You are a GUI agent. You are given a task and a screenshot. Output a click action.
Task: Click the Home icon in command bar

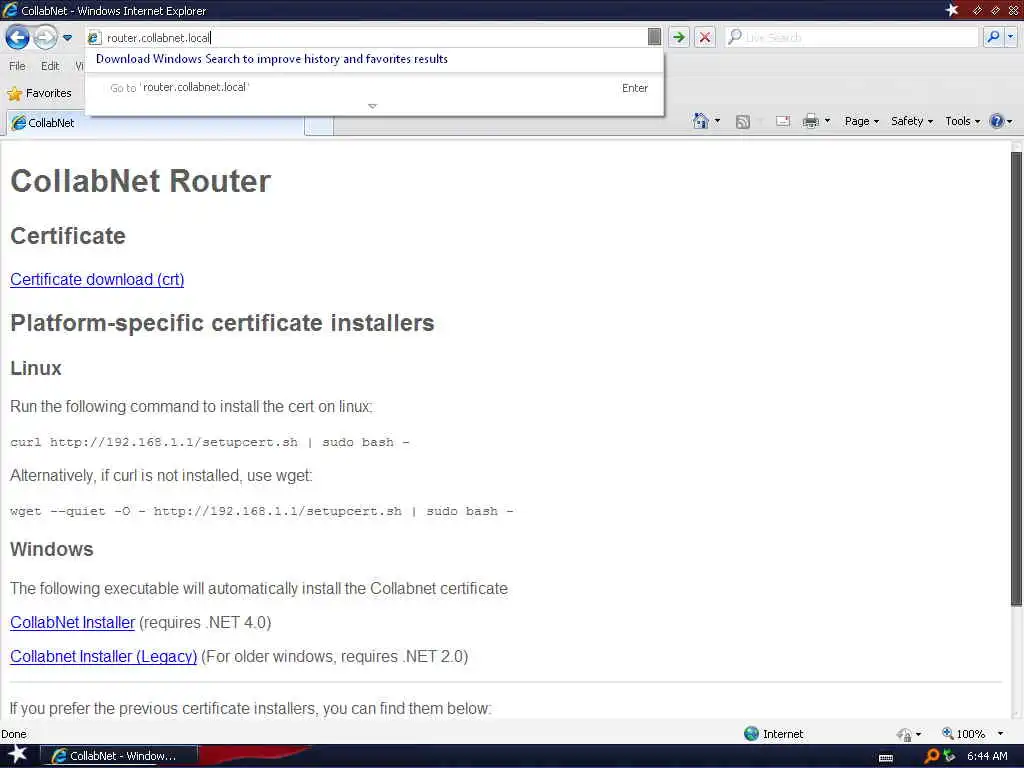(x=701, y=121)
